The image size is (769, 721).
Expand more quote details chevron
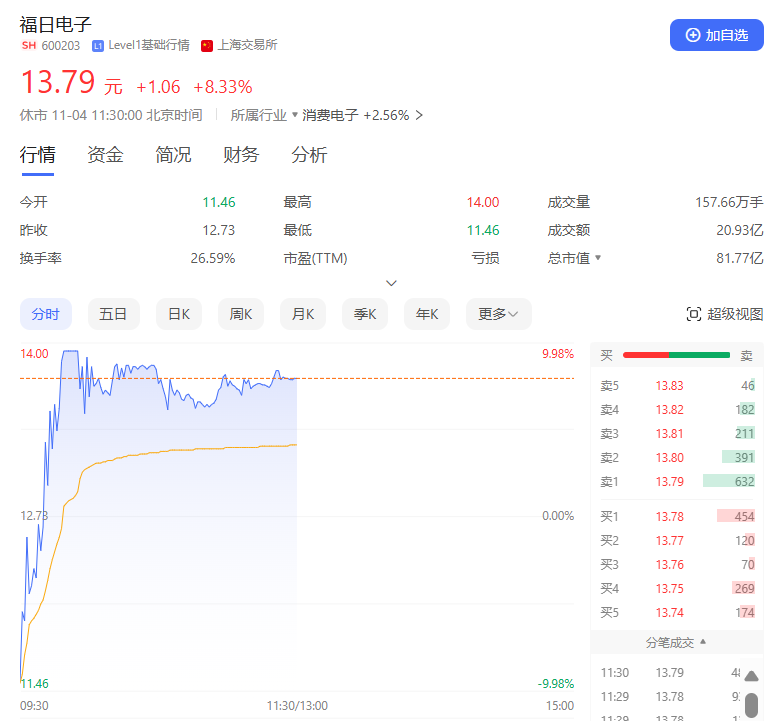pos(391,283)
